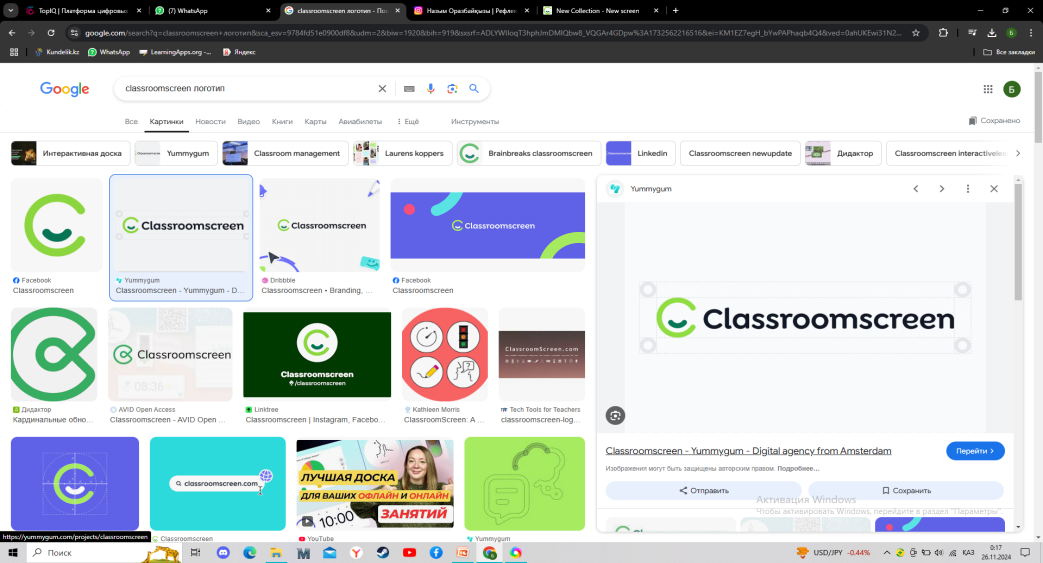Bookmark this page with the star icon
Viewport: 1043px width, 563px height.
916,33
